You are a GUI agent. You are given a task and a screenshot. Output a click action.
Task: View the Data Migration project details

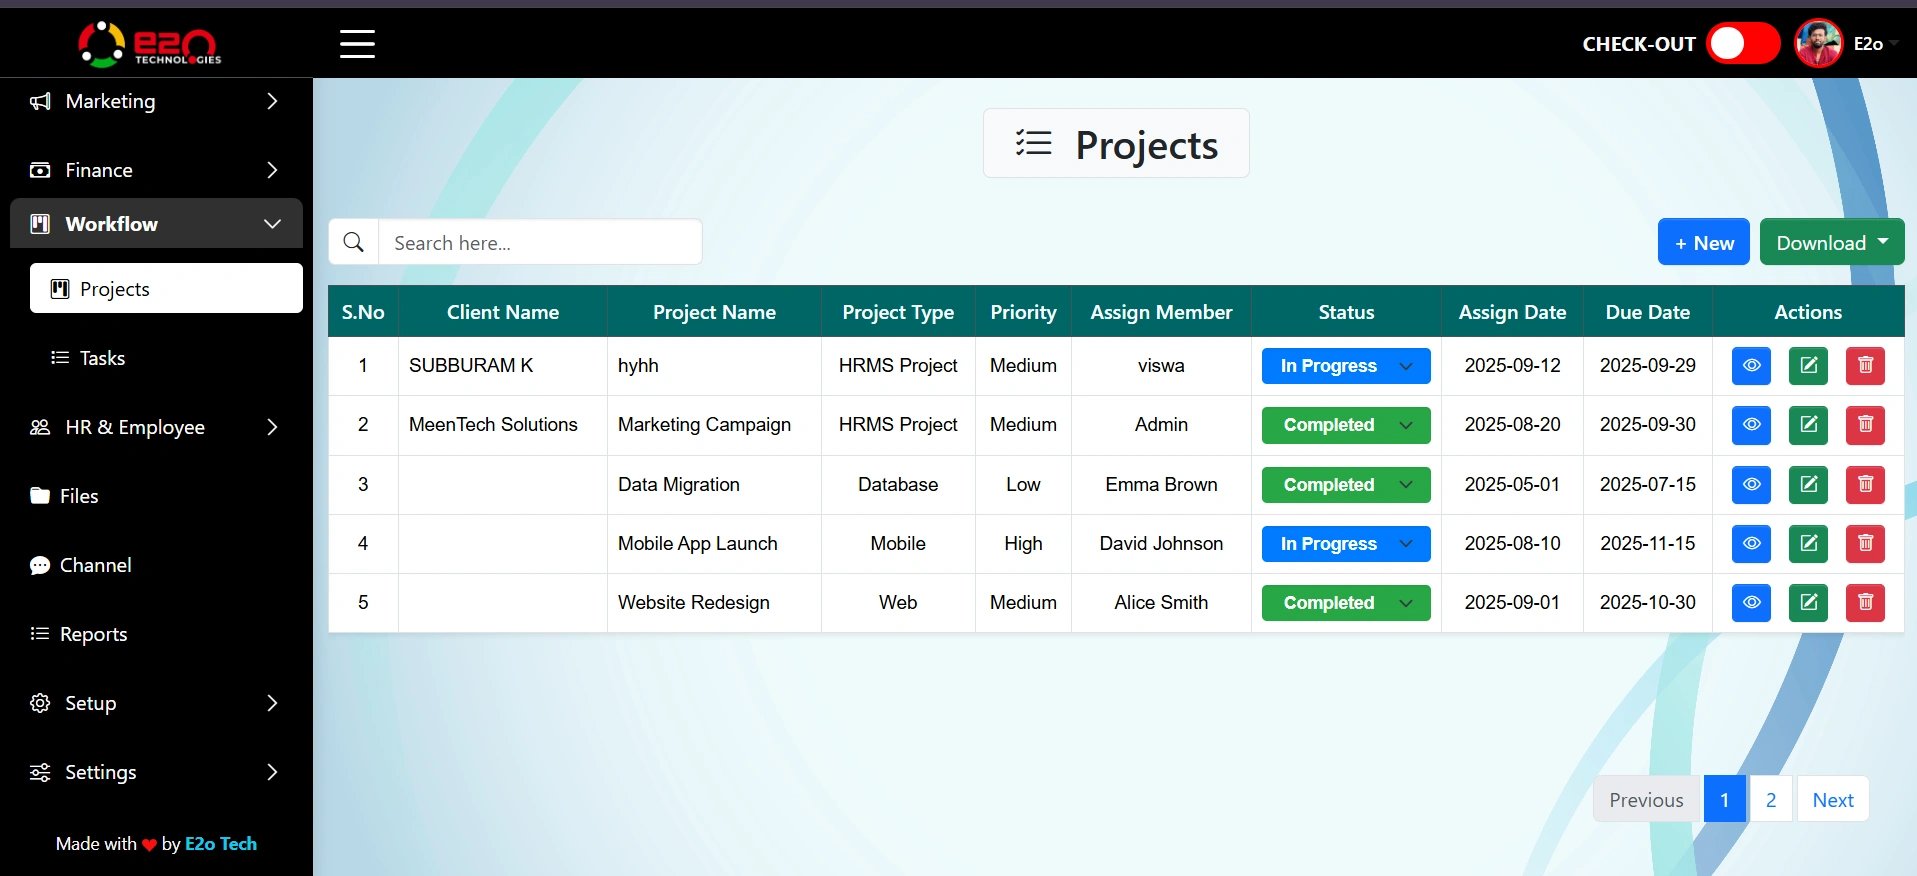(1751, 485)
